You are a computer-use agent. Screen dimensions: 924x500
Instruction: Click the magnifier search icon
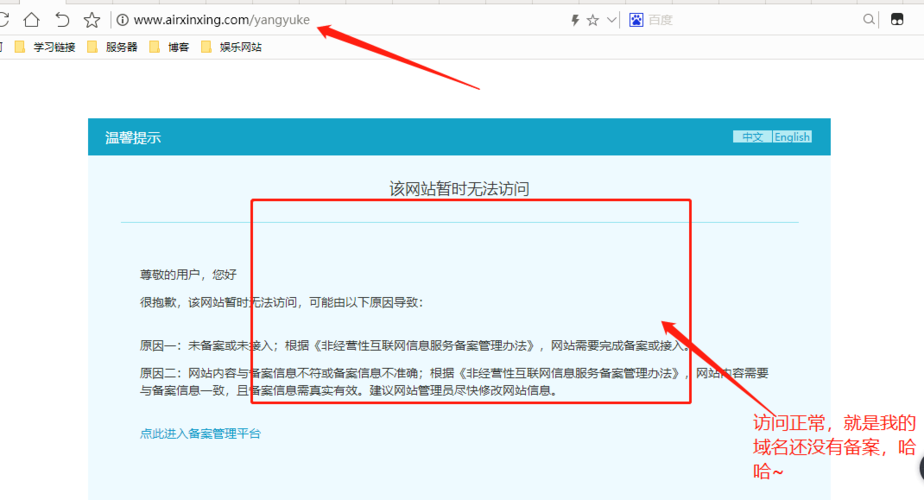(869, 20)
